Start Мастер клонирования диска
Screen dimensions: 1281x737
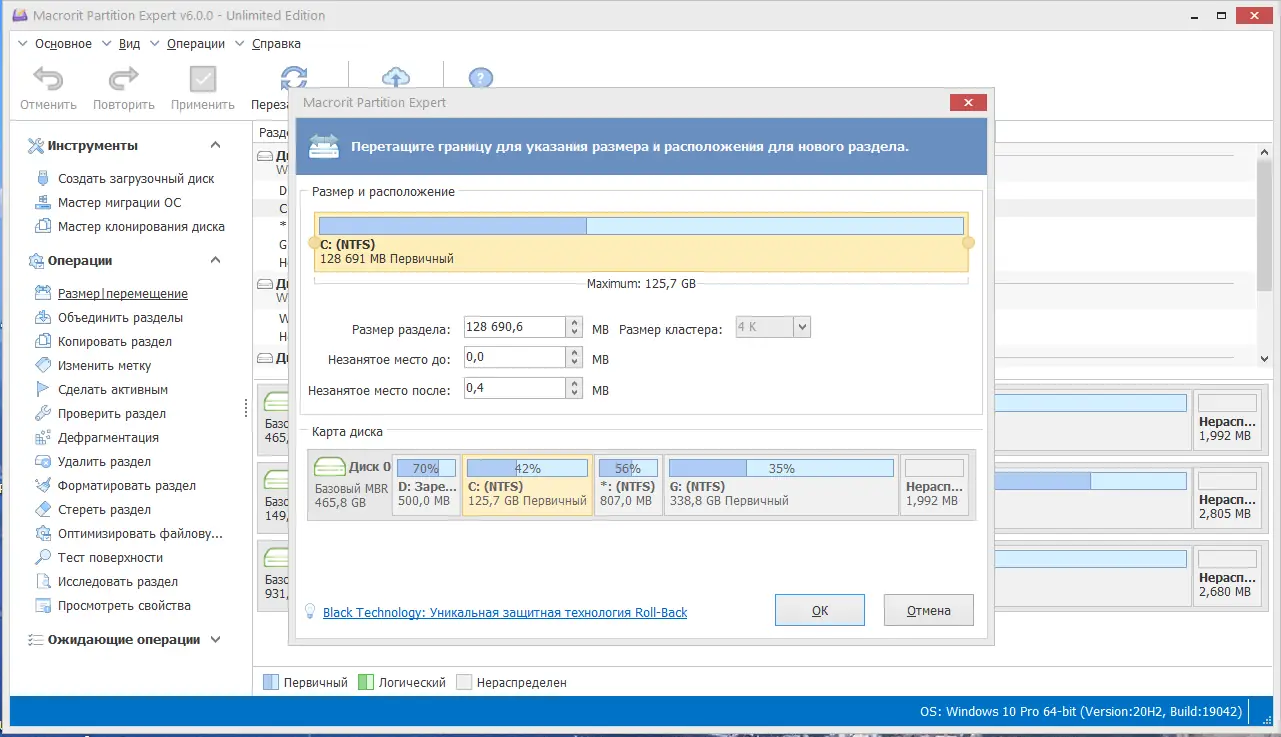click(x=141, y=227)
